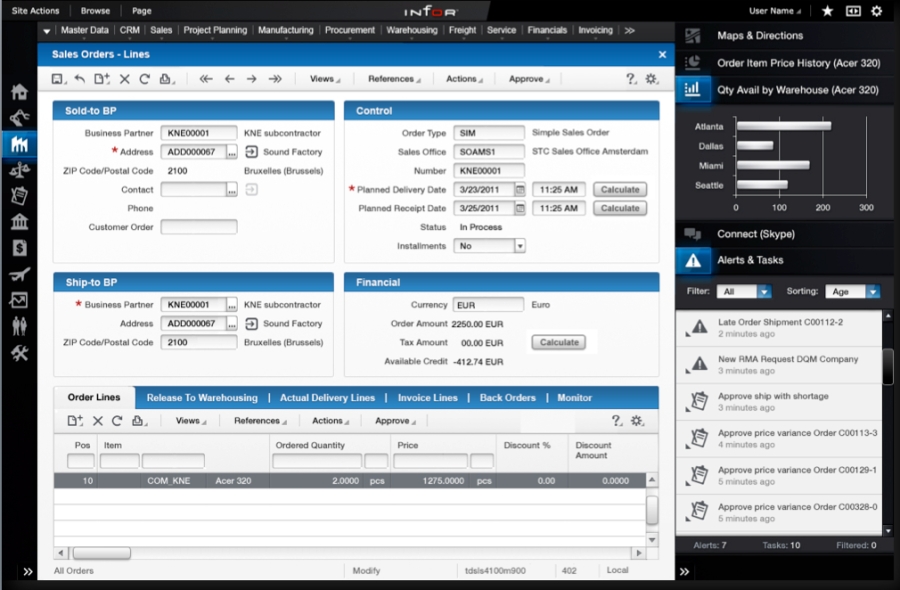Click New line icon in Order Lines toolbar
Screen dimensions: 900x590
(75, 421)
